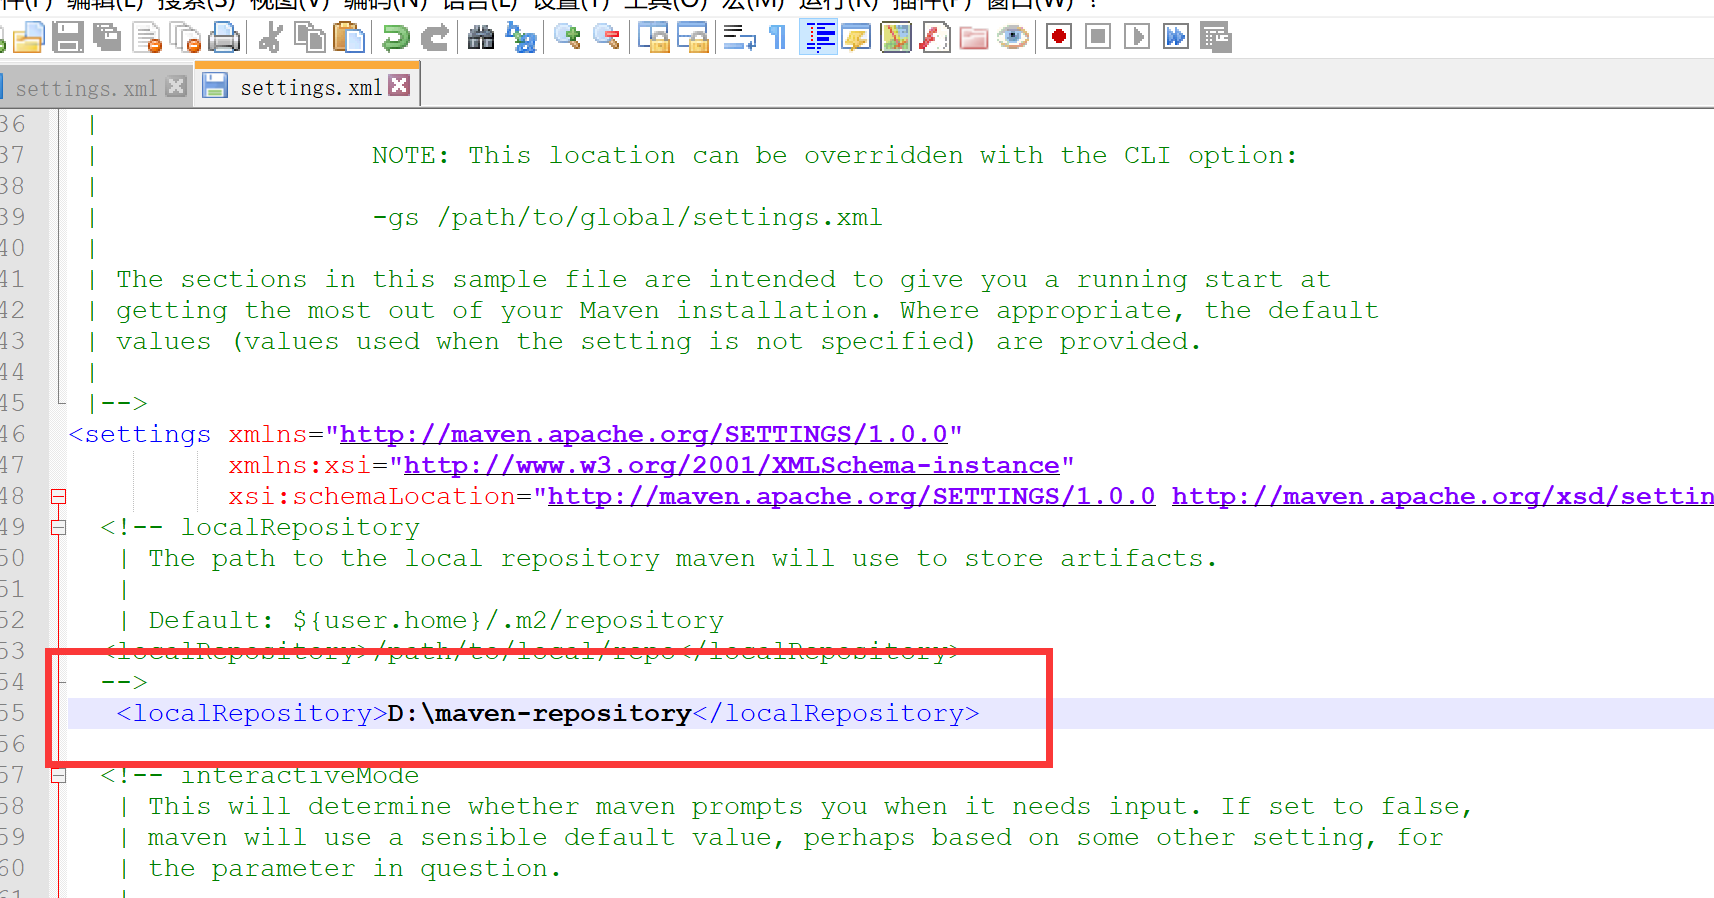Zoom in on the editor text

point(567,38)
